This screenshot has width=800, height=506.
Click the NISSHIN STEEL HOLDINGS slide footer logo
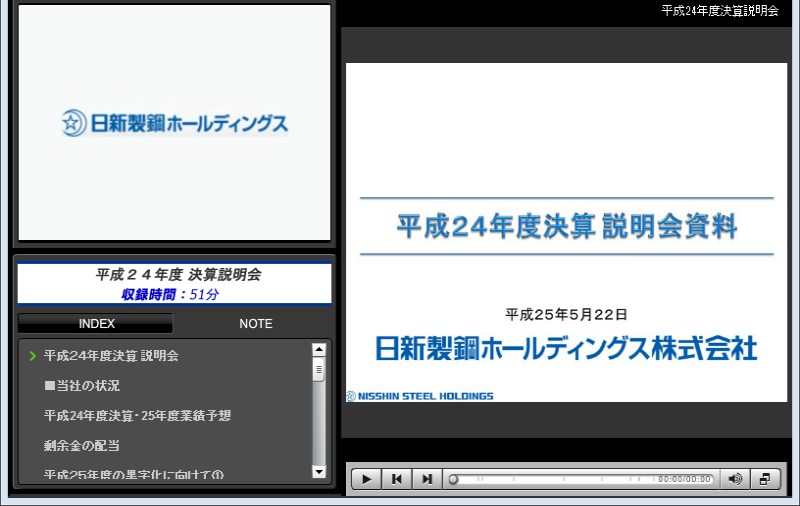[x=420, y=396]
